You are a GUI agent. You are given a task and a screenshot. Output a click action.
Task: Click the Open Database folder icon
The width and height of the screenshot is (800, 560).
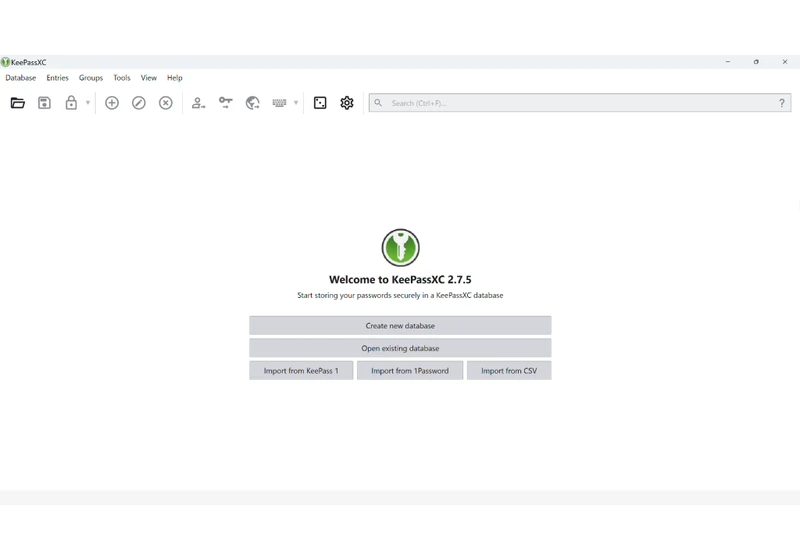(x=17, y=103)
